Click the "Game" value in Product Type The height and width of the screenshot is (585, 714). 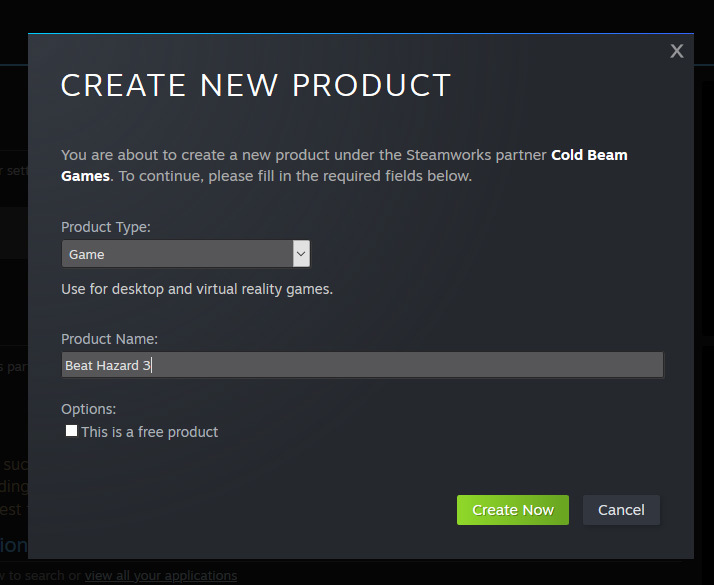click(x=87, y=255)
